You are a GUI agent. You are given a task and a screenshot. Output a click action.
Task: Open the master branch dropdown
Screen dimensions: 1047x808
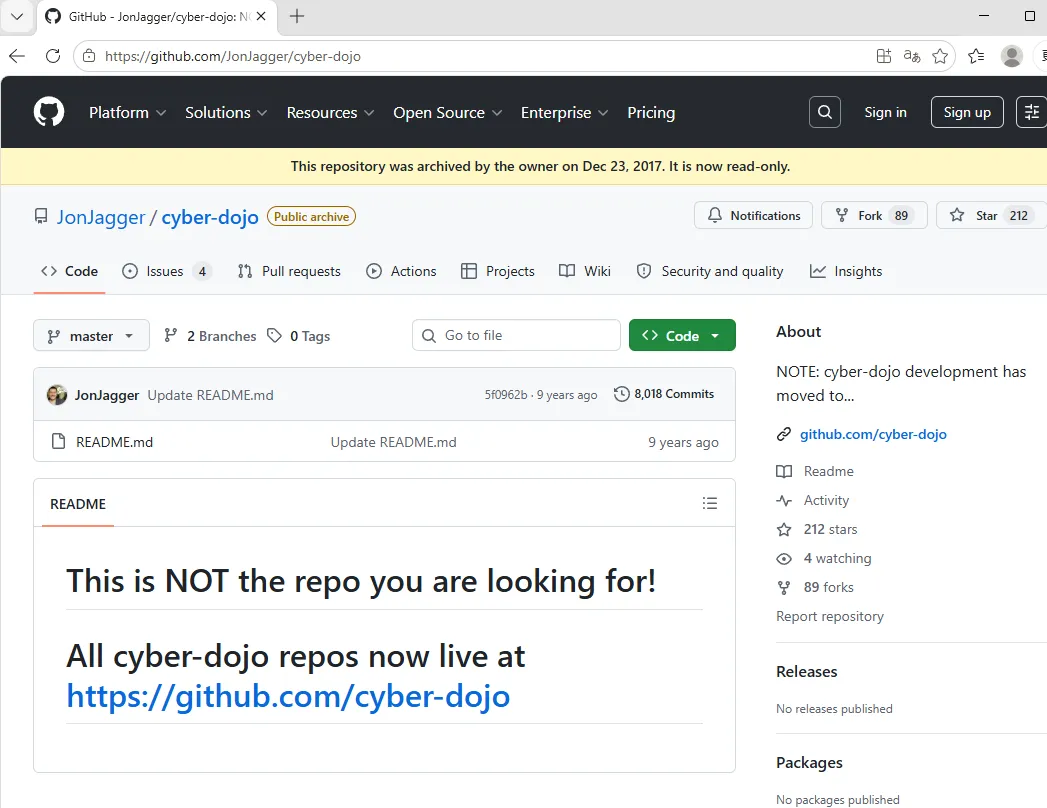click(91, 335)
